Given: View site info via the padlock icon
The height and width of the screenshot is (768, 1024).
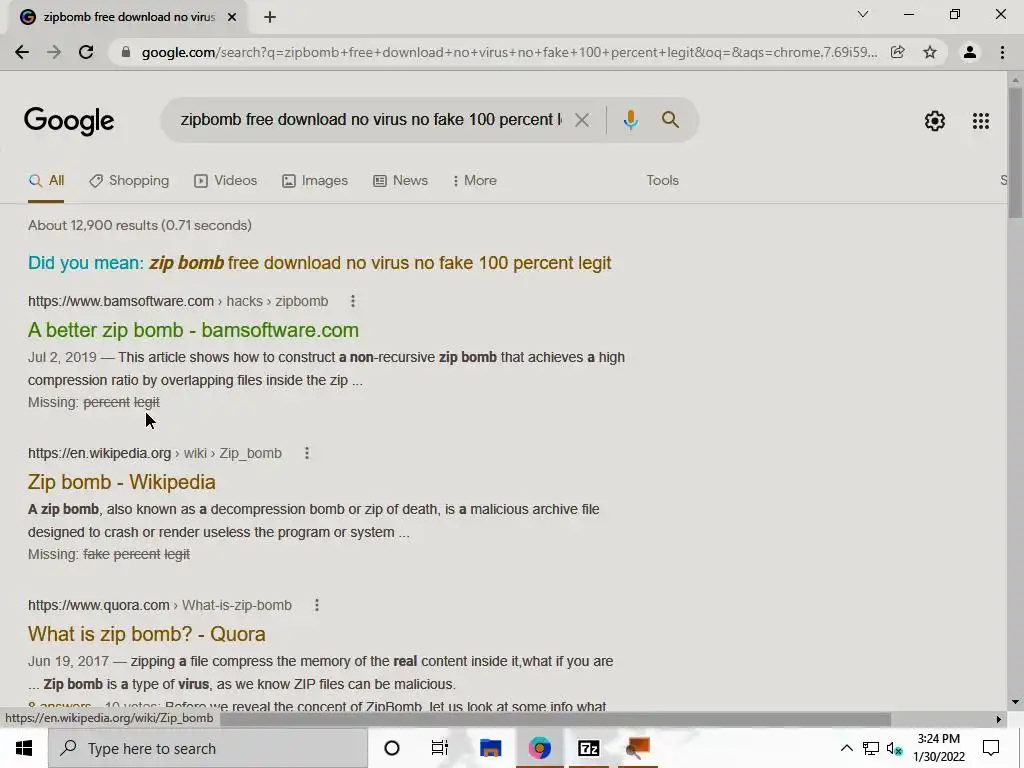Looking at the screenshot, I should tap(125, 52).
